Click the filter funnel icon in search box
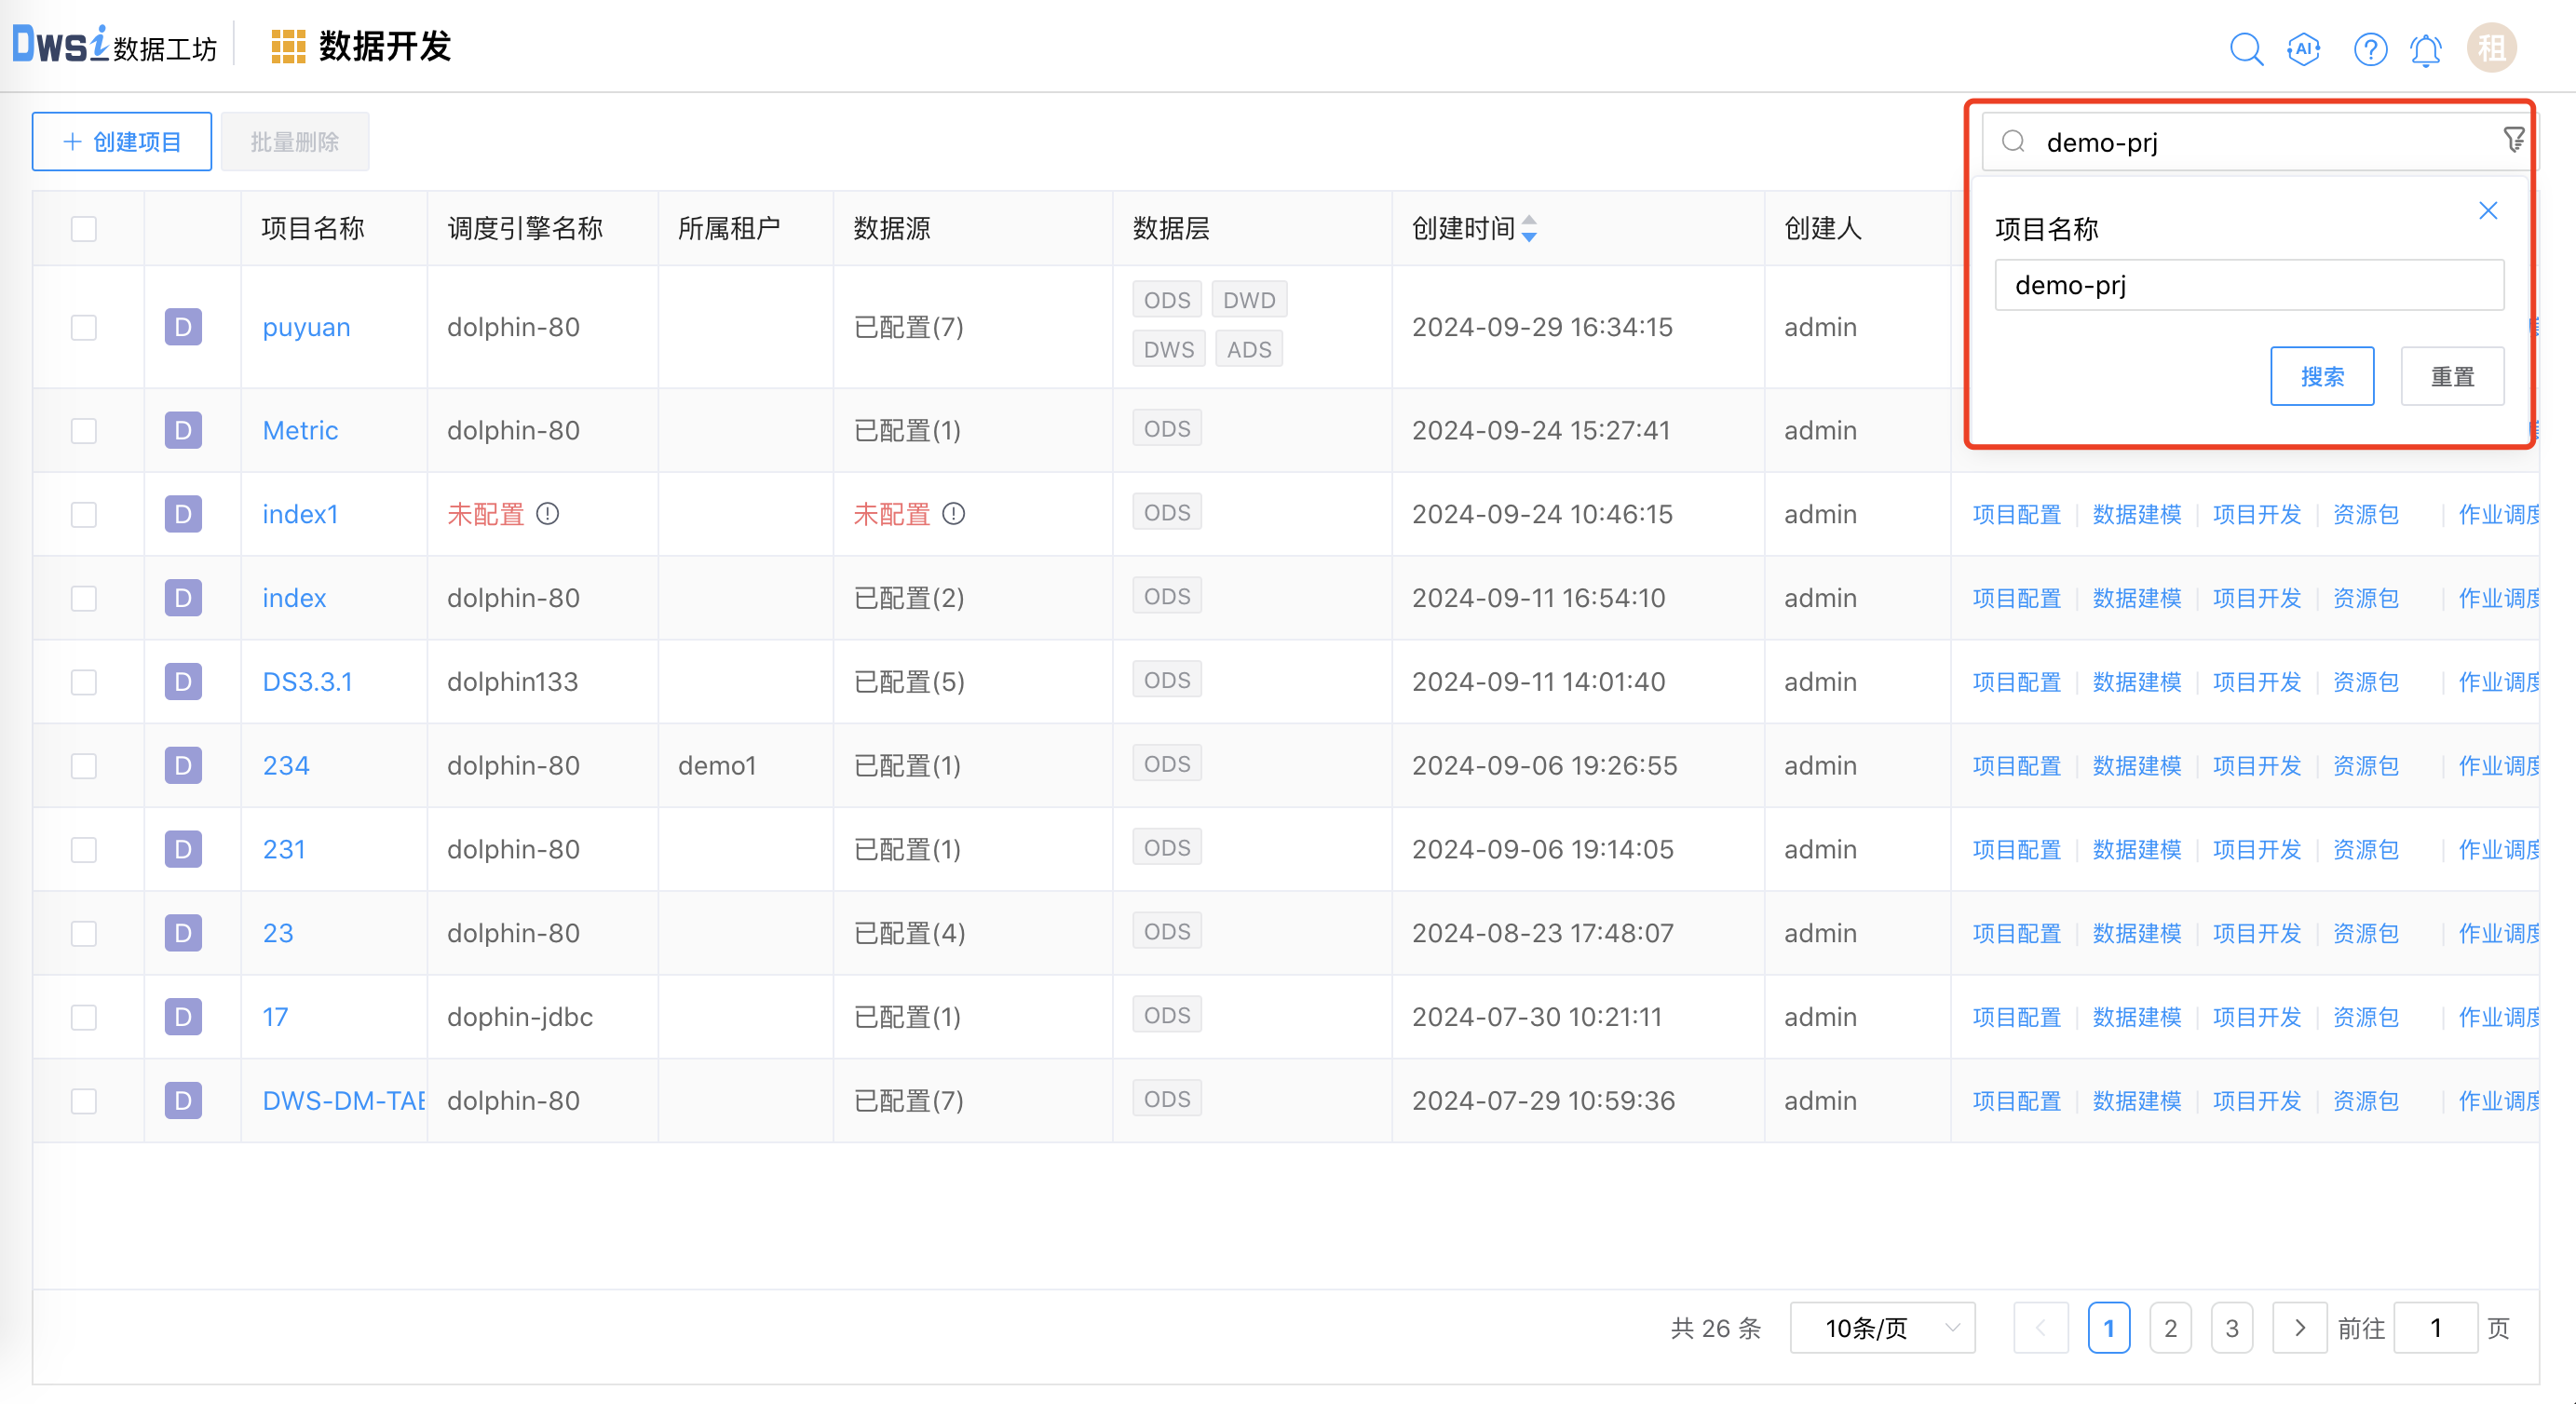This screenshot has width=2576, height=1404. click(2513, 141)
